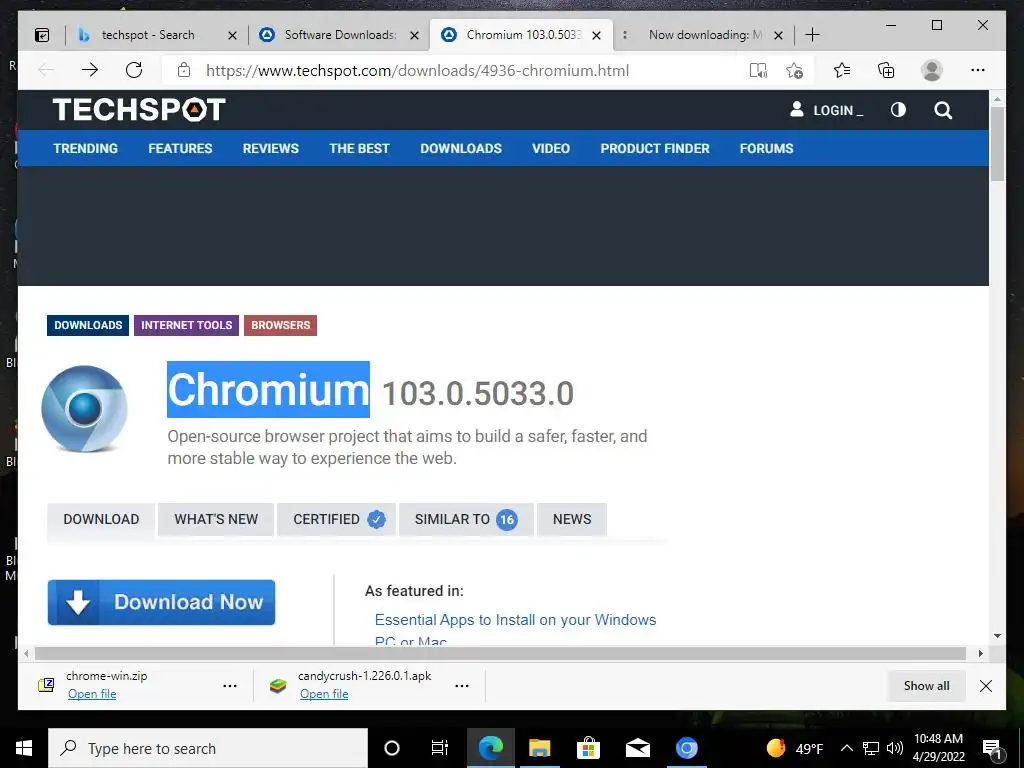
Task: Click the taskbar search box
Action: [x=208, y=748]
